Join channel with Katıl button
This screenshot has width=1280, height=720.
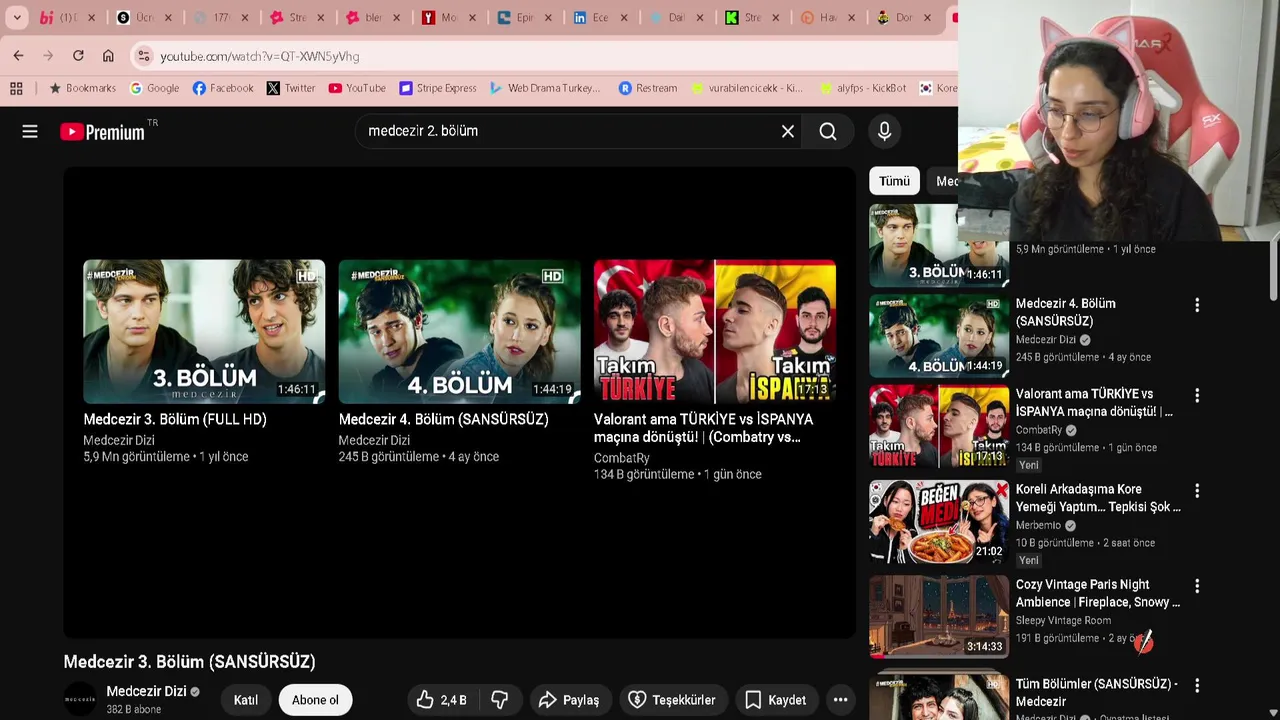pos(246,700)
